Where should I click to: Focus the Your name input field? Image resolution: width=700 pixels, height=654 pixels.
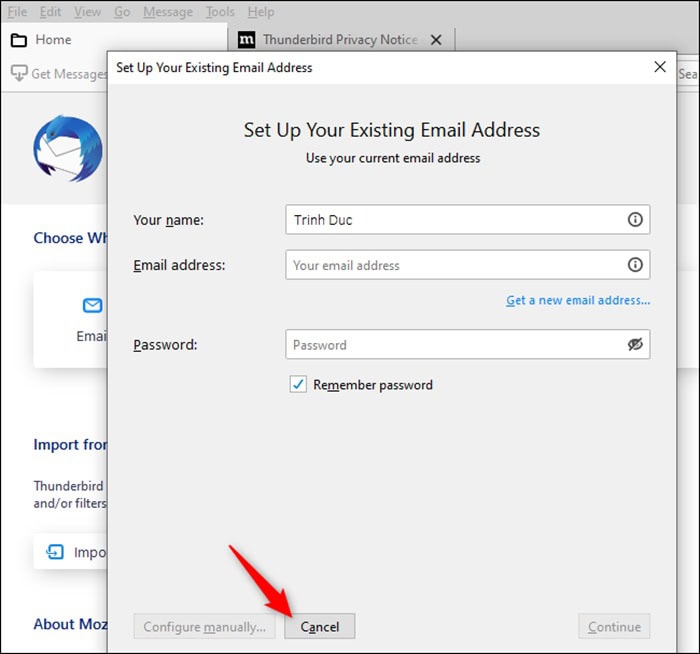click(x=467, y=219)
